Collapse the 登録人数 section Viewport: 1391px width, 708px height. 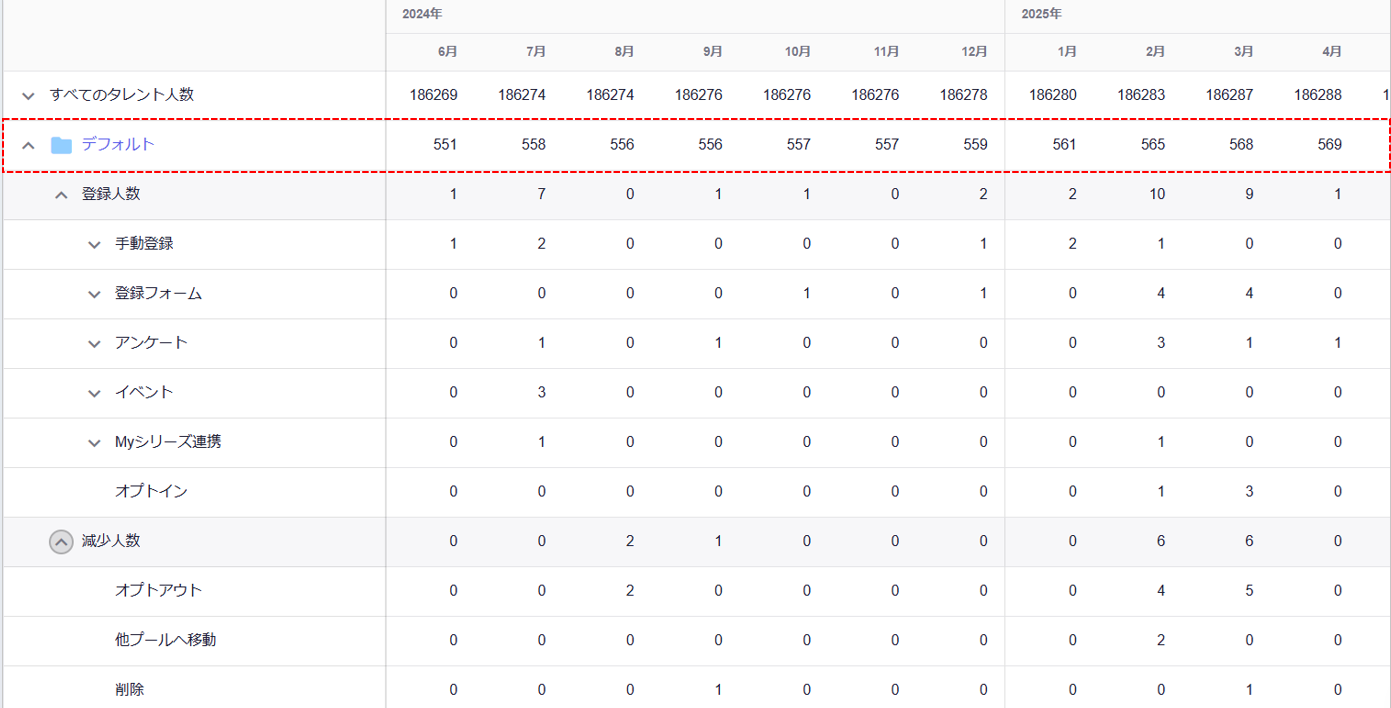61,195
